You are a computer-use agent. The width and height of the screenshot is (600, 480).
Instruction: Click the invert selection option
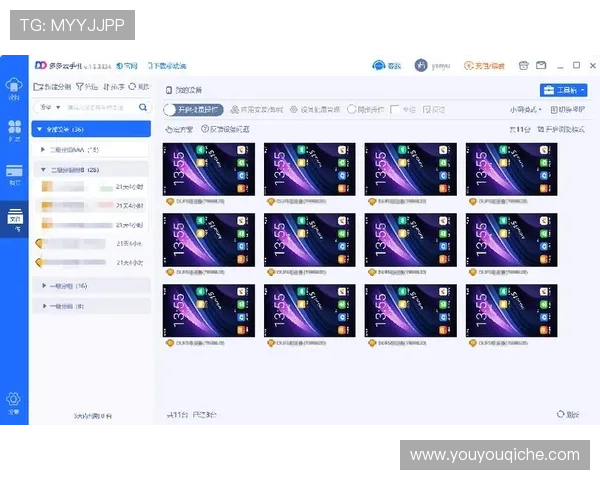(x=434, y=110)
